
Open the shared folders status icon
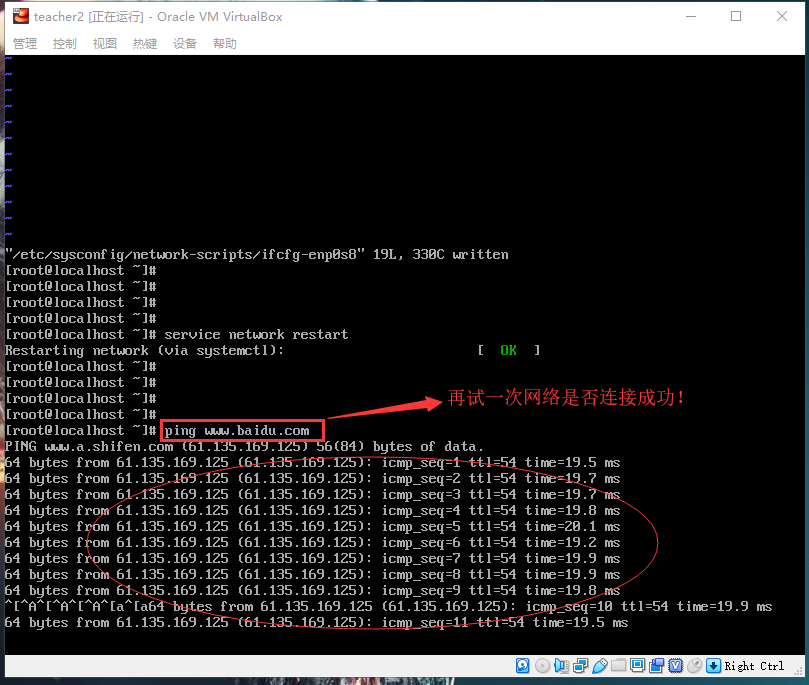coord(617,665)
